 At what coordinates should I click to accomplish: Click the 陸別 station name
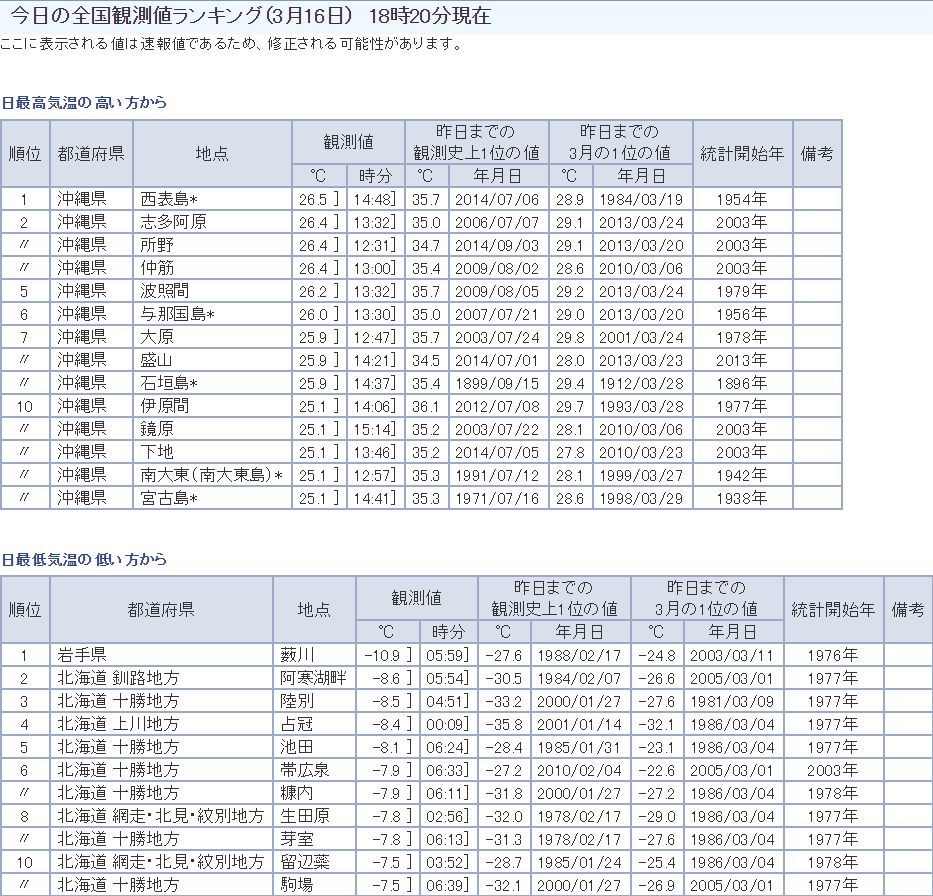coord(297,701)
